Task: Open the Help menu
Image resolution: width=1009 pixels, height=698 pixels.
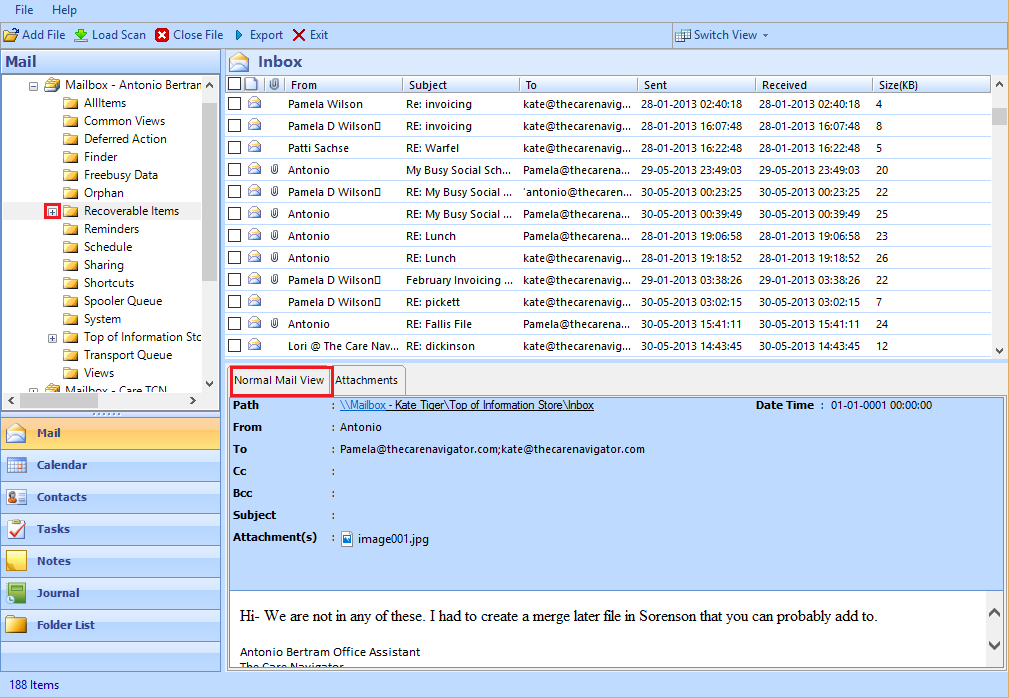Action: point(64,10)
